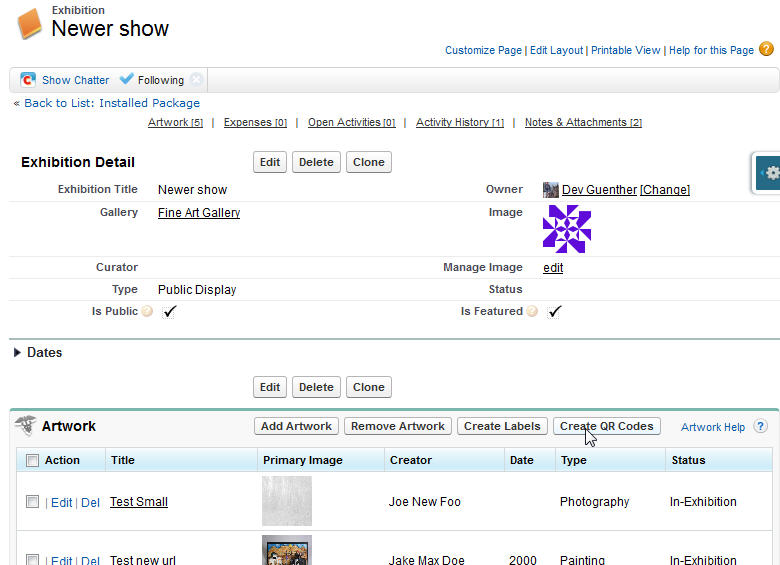Expand the Dates section
The image size is (780, 565).
(17, 353)
